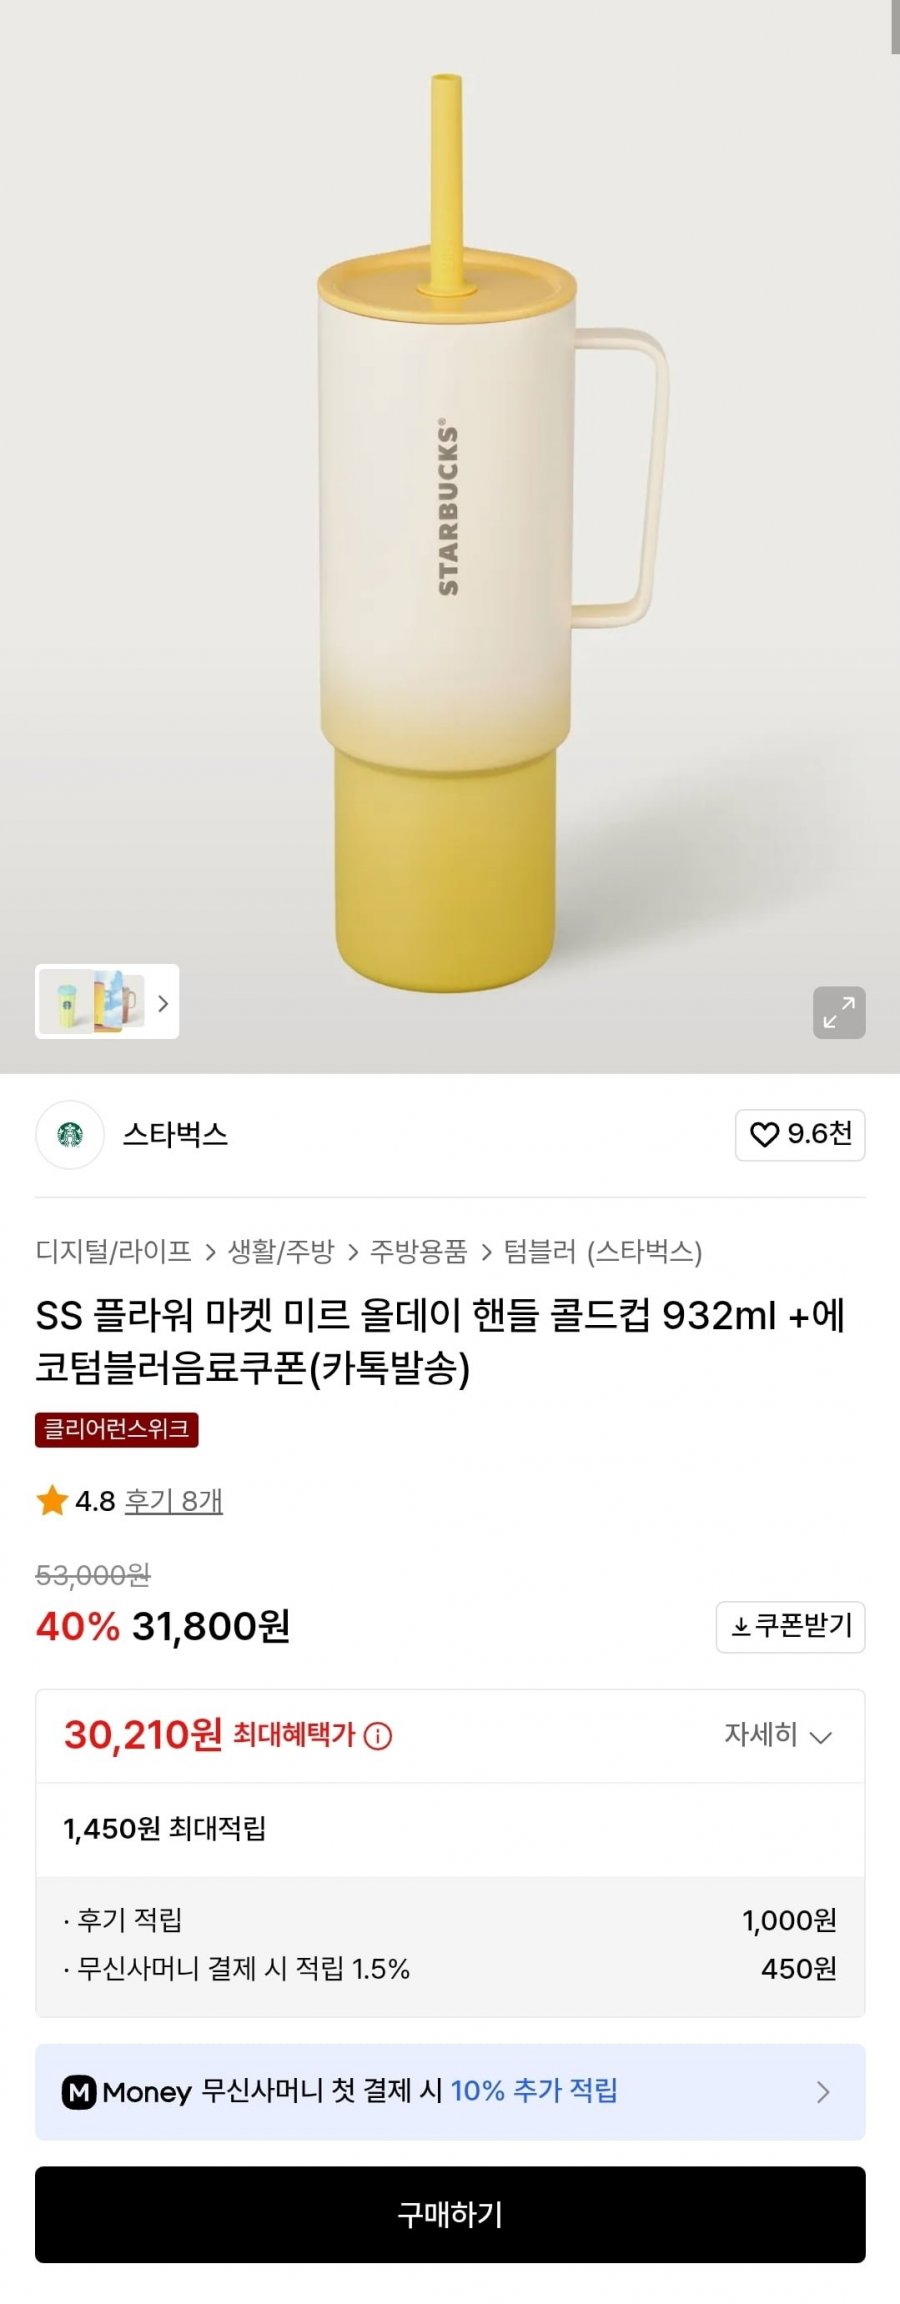This screenshot has width=900, height=2304.
Task: Tap the 클리어런스위크 badge
Action: (x=116, y=1429)
